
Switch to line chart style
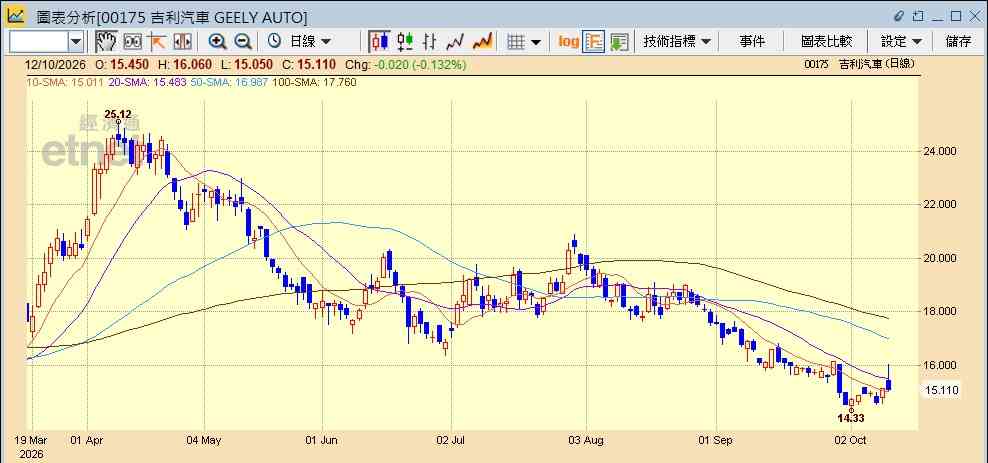(455, 42)
